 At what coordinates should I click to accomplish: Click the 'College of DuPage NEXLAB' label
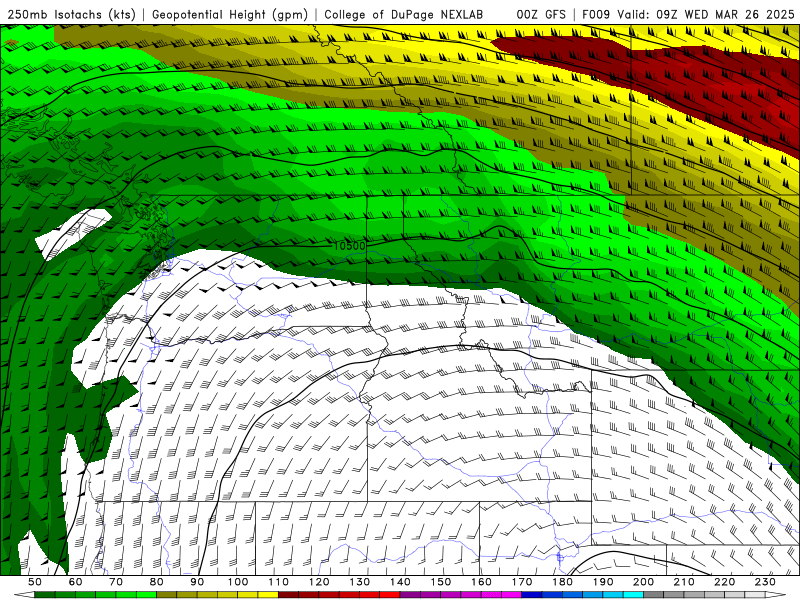(403, 15)
